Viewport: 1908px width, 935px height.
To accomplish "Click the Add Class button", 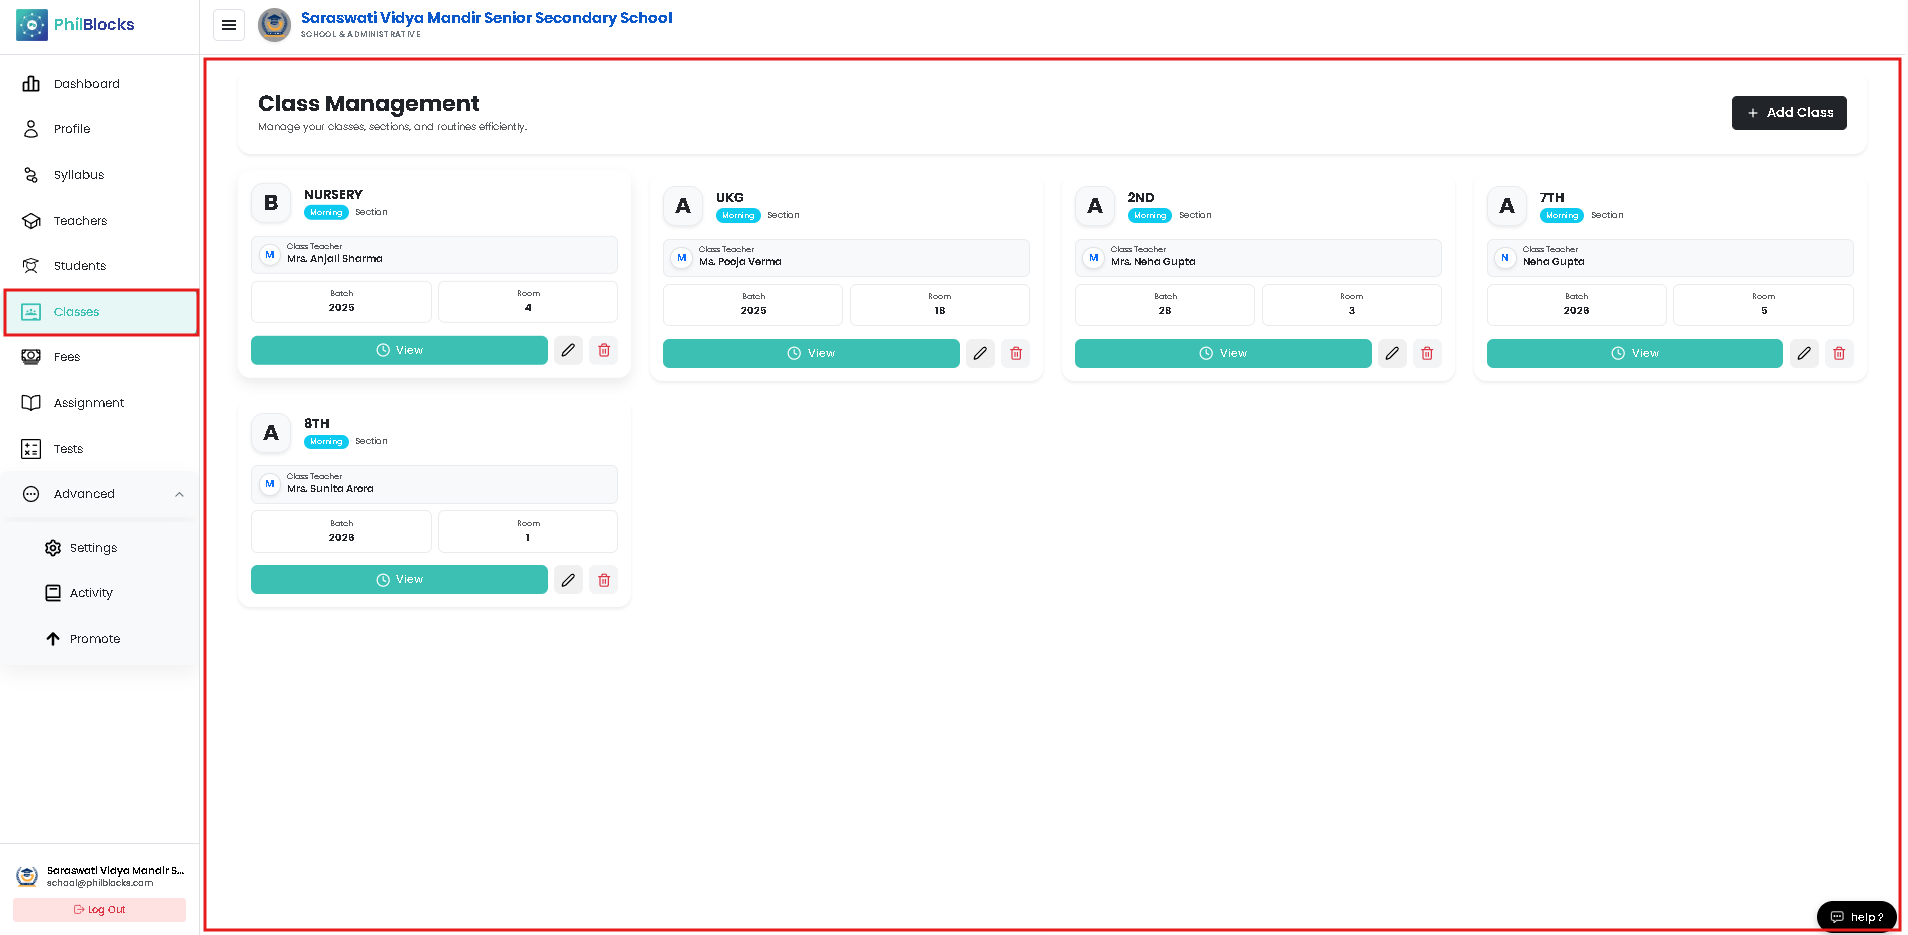I will click(x=1789, y=113).
